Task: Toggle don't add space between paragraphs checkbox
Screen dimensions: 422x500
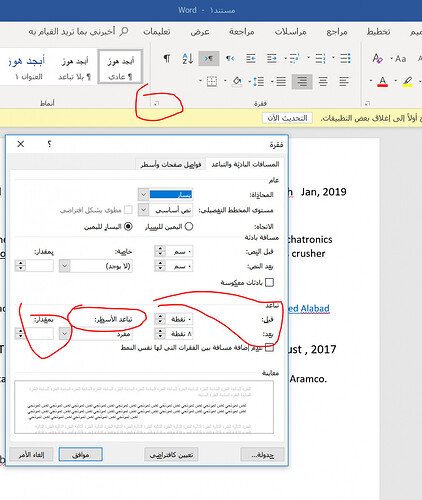Action: [269, 348]
